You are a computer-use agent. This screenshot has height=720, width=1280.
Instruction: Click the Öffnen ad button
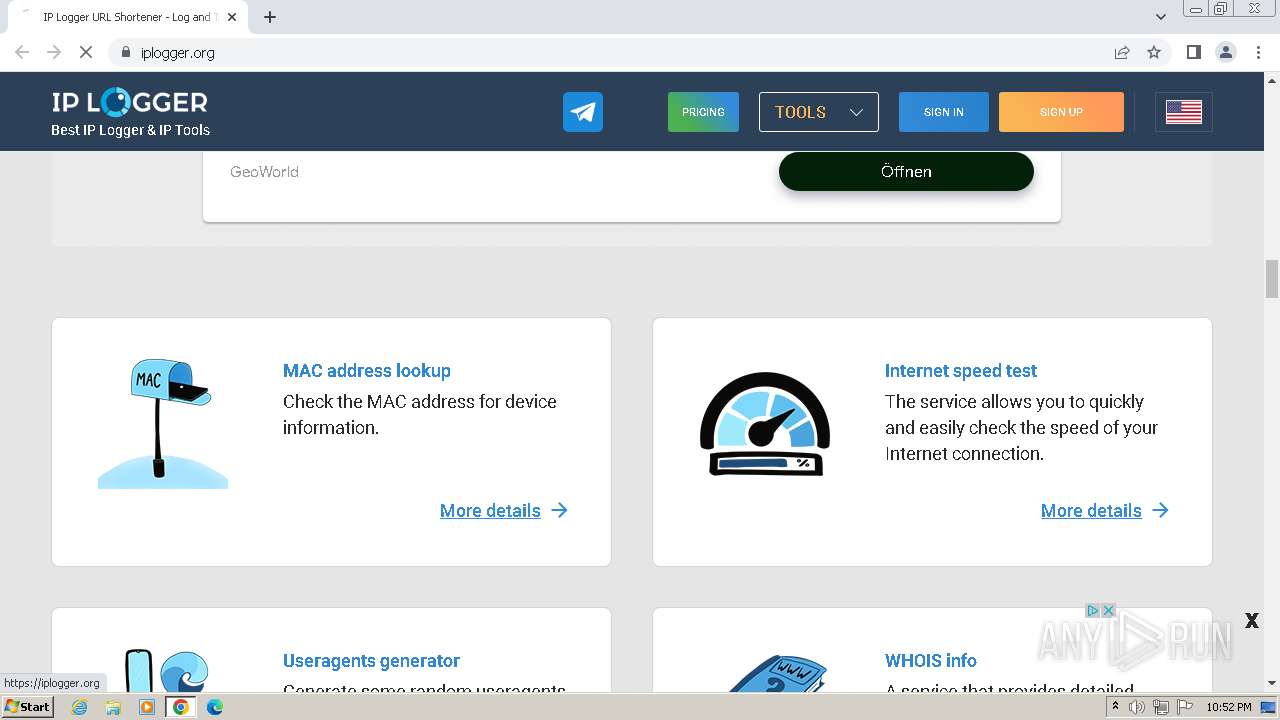point(906,172)
